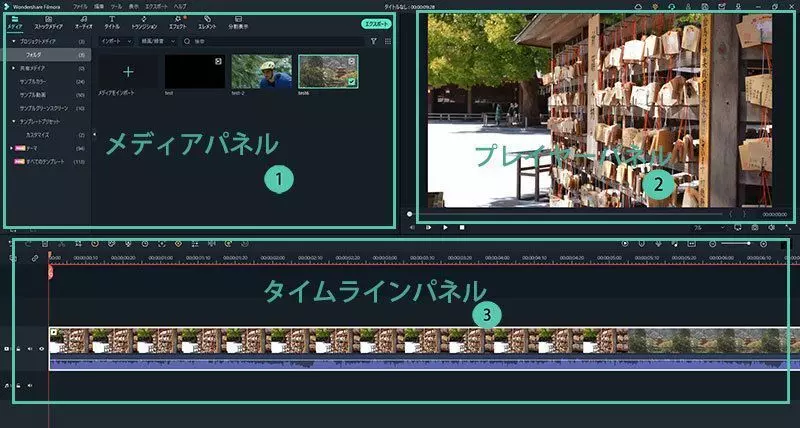This screenshot has height=428, width=800.
Task: Expand the 共有メディア tree node
Action: coord(13,68)
